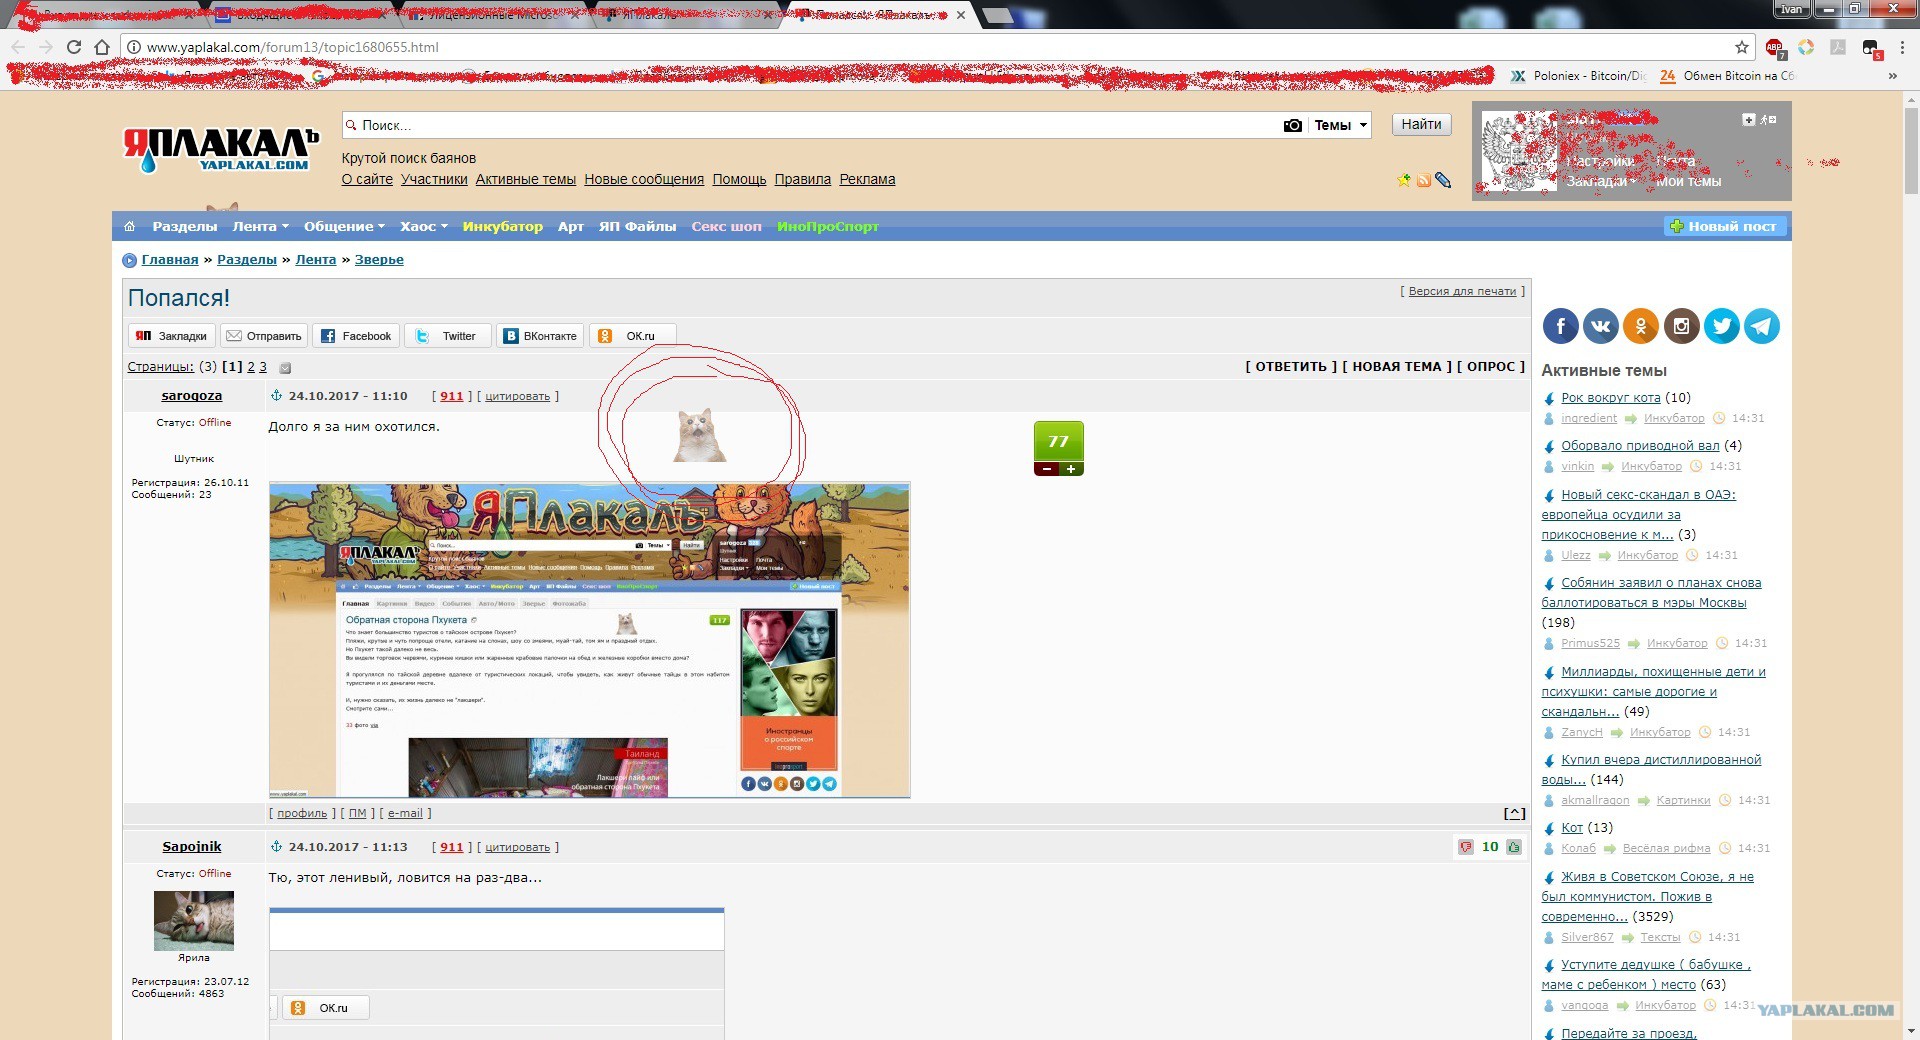This screenshot has height=1040, width=1920.
Task: Click the Новый пост button
Action: tap(1724, 227)
